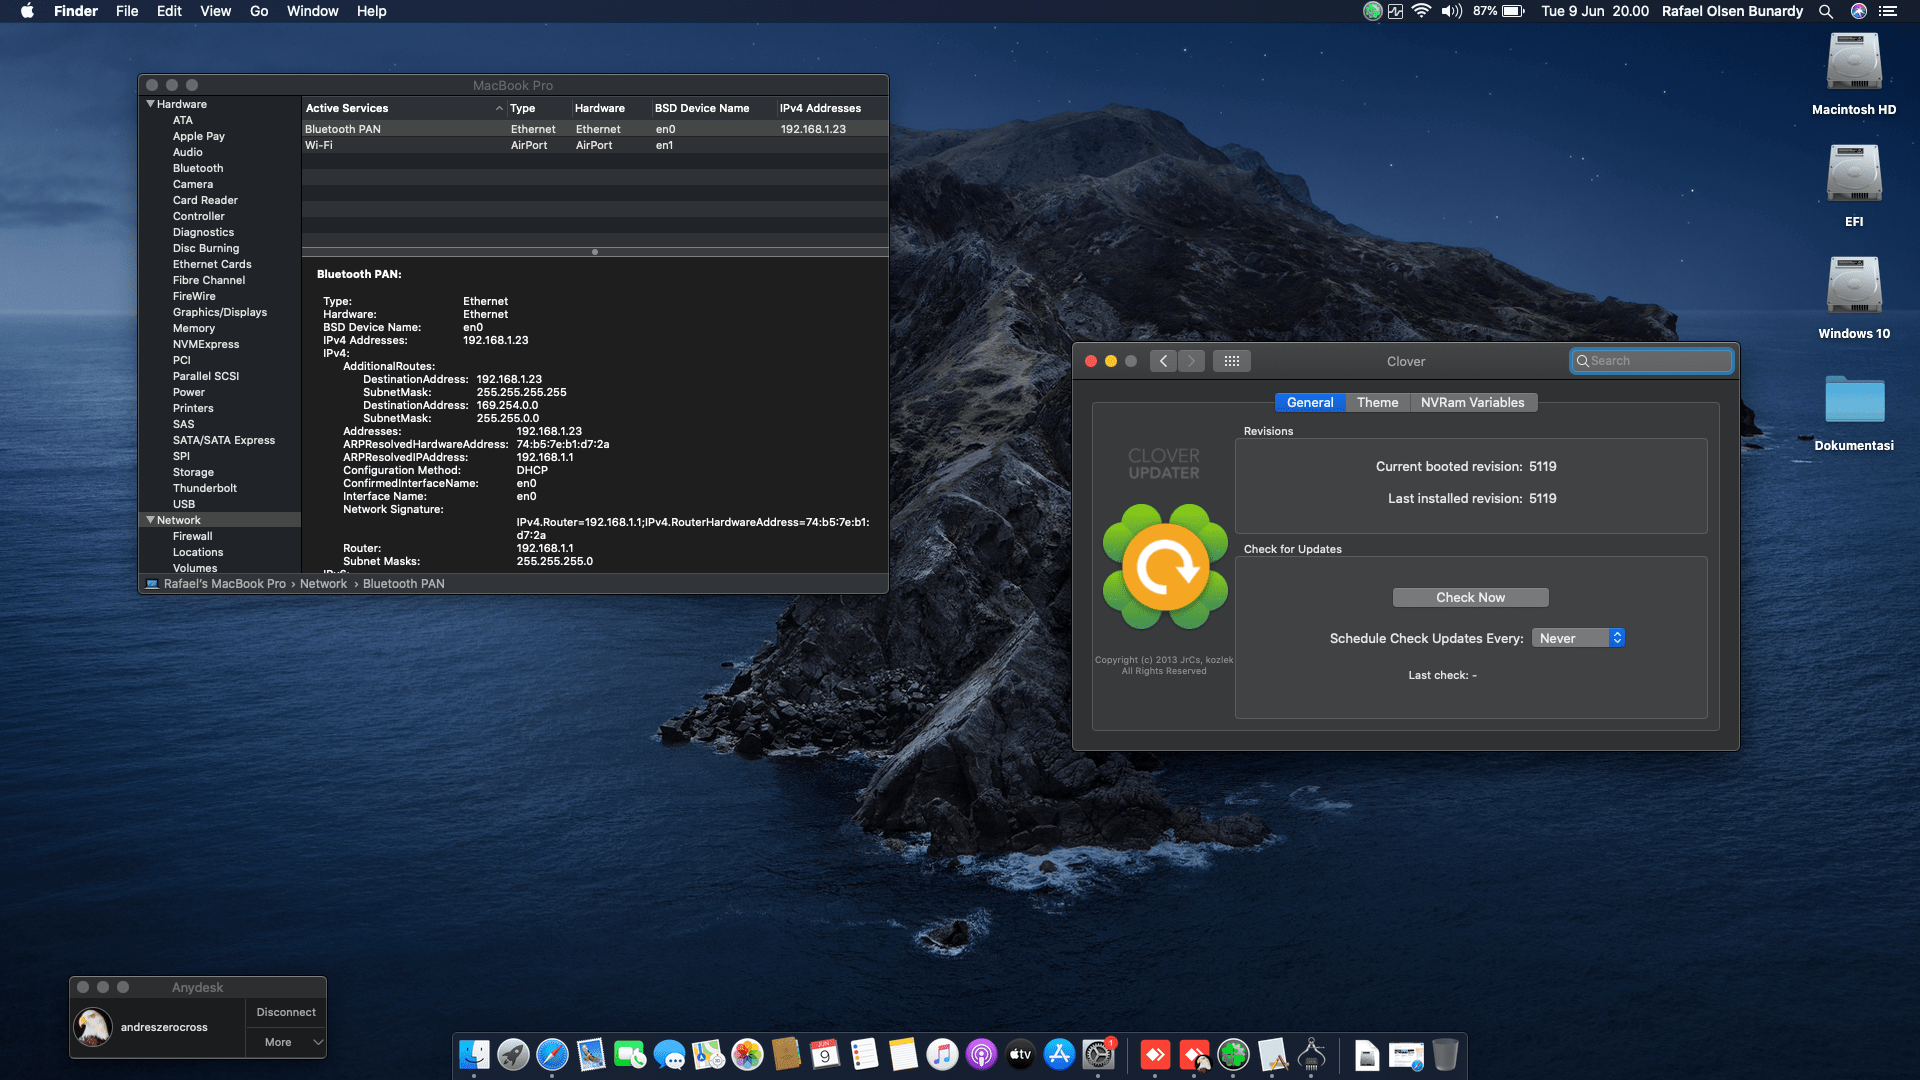Show all preferences grid button

[x=1232, y=361]
